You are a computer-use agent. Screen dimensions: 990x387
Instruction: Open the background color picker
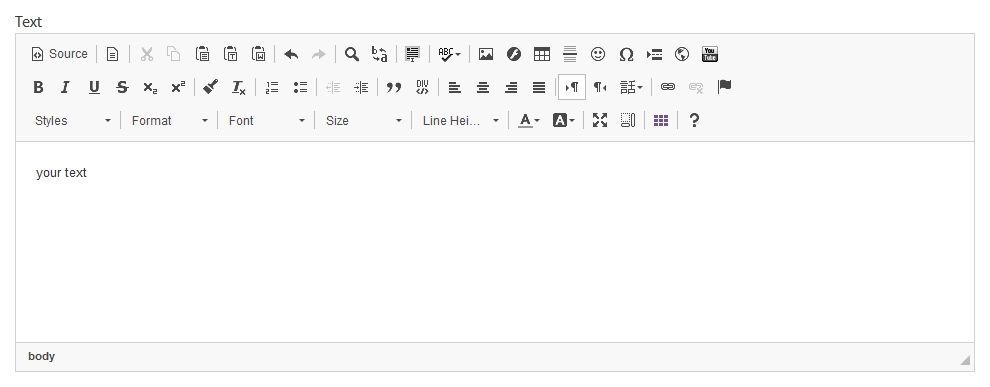563,121
